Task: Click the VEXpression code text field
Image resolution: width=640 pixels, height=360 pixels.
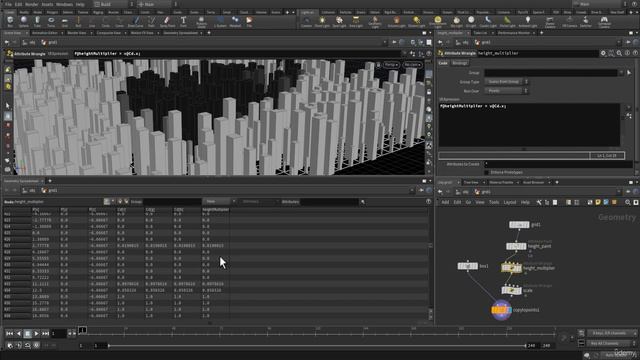Action: [x=529, y=125]
